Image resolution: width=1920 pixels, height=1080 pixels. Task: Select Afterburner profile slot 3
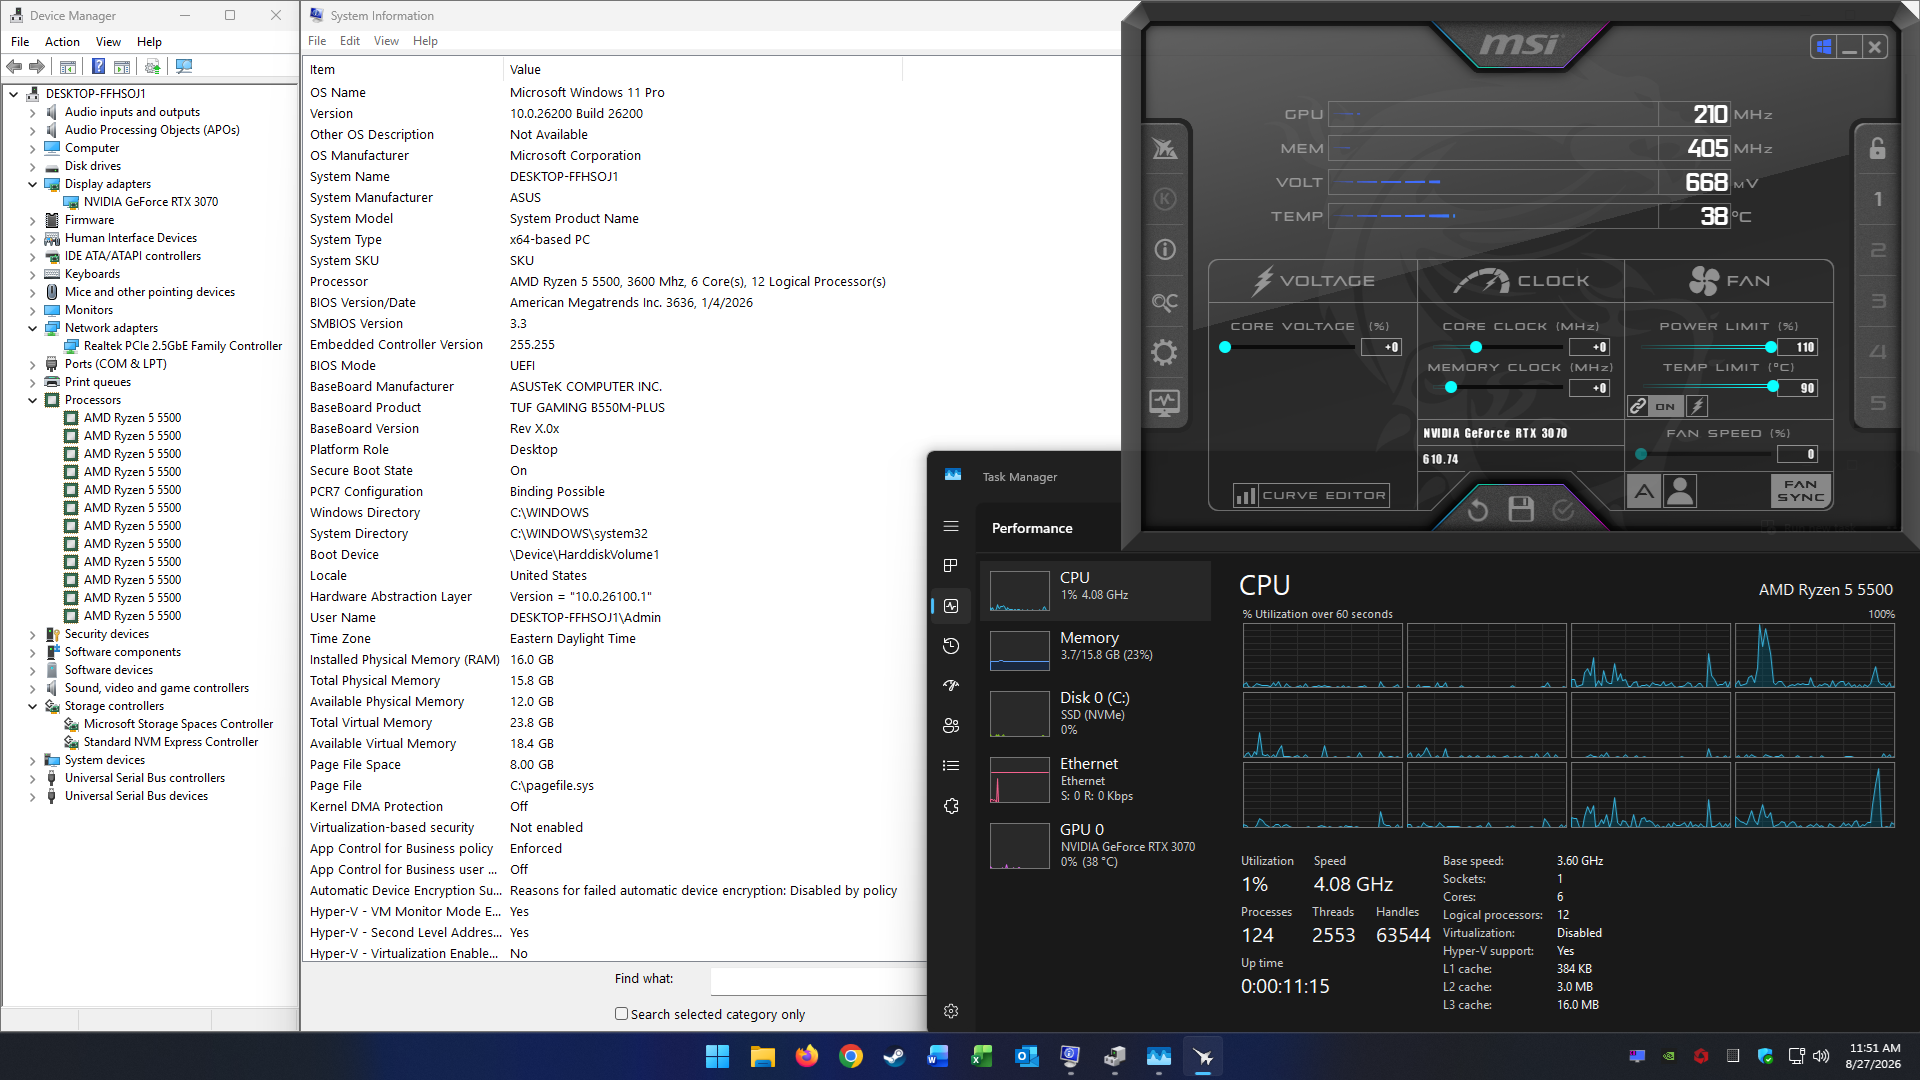tap(1878, 301)
